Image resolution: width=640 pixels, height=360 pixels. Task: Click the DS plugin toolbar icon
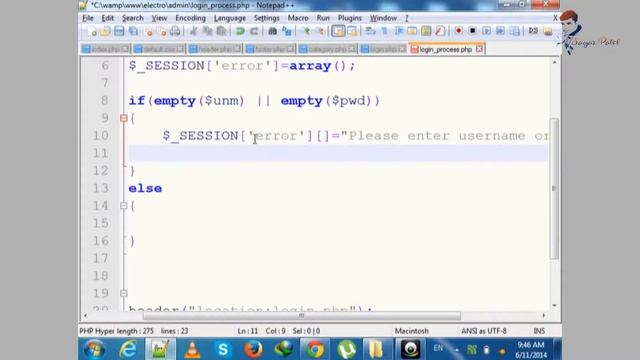[533, 31]
